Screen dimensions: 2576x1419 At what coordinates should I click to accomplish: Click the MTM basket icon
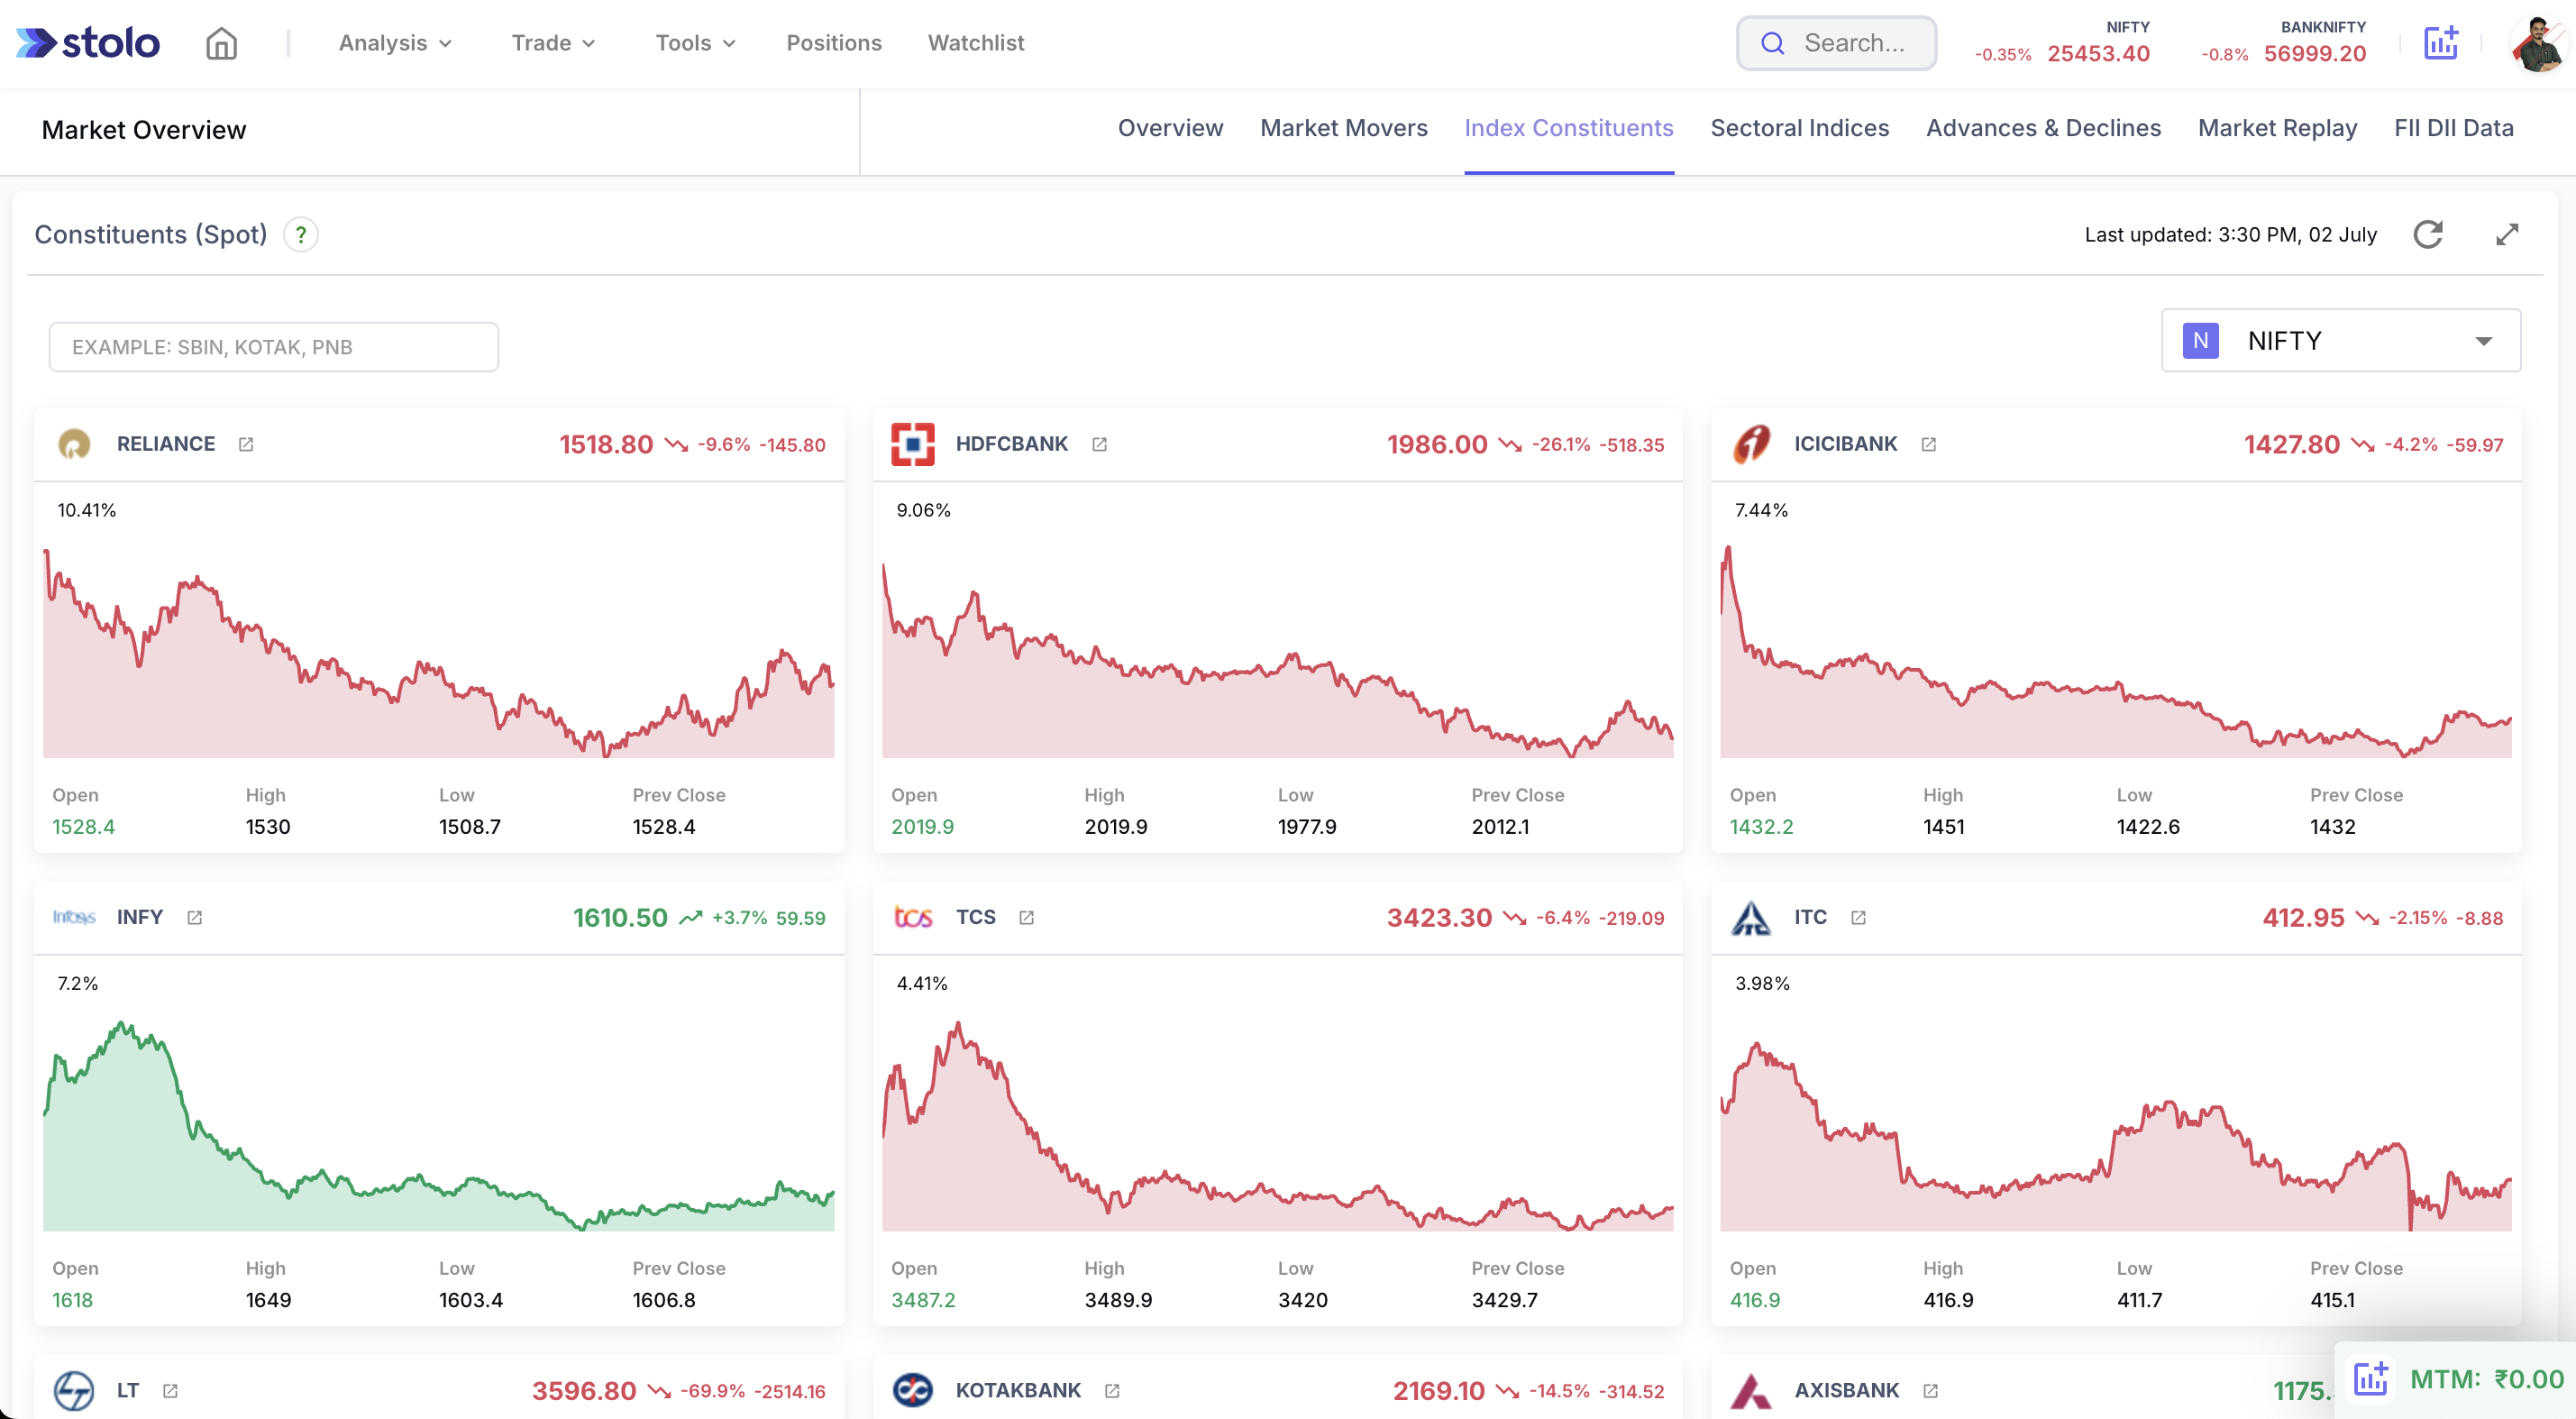tap(2371, 1379)
